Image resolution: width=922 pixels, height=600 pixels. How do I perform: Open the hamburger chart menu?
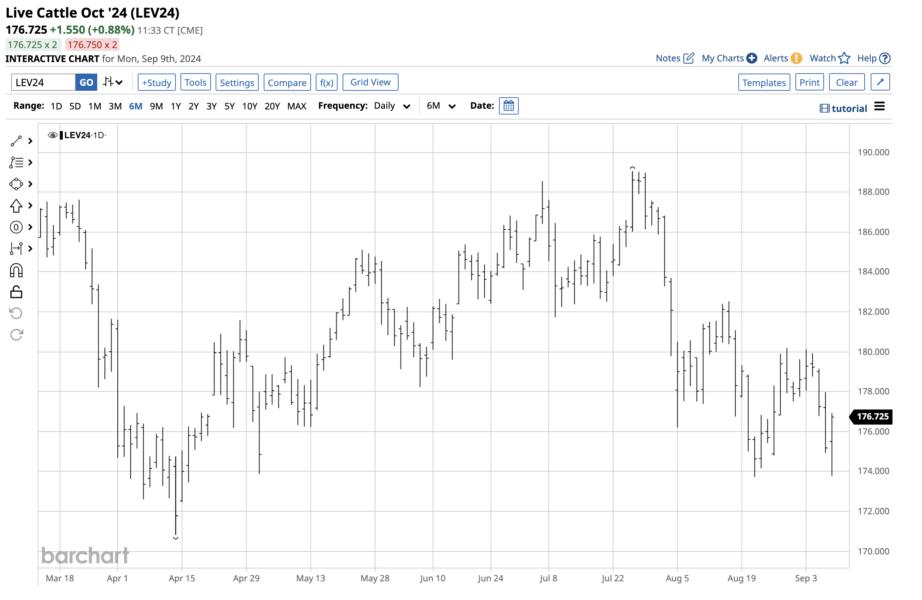879,106
